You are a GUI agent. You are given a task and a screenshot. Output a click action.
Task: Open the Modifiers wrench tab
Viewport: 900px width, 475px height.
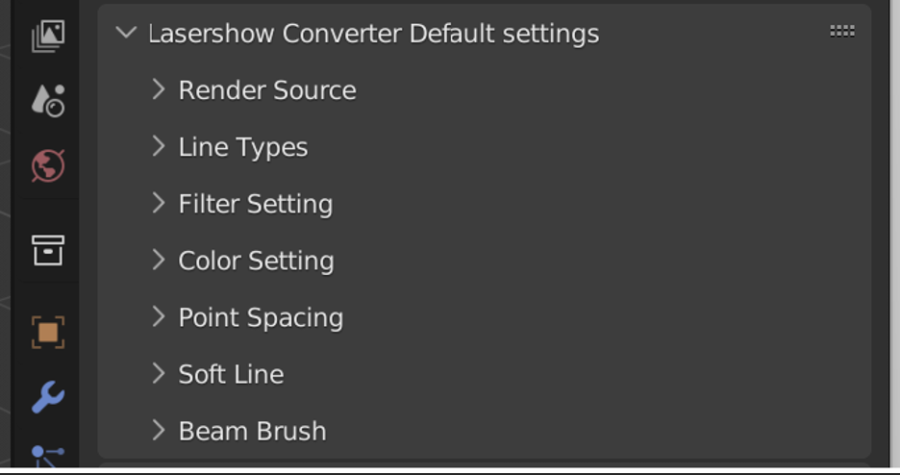pos(47,397)
